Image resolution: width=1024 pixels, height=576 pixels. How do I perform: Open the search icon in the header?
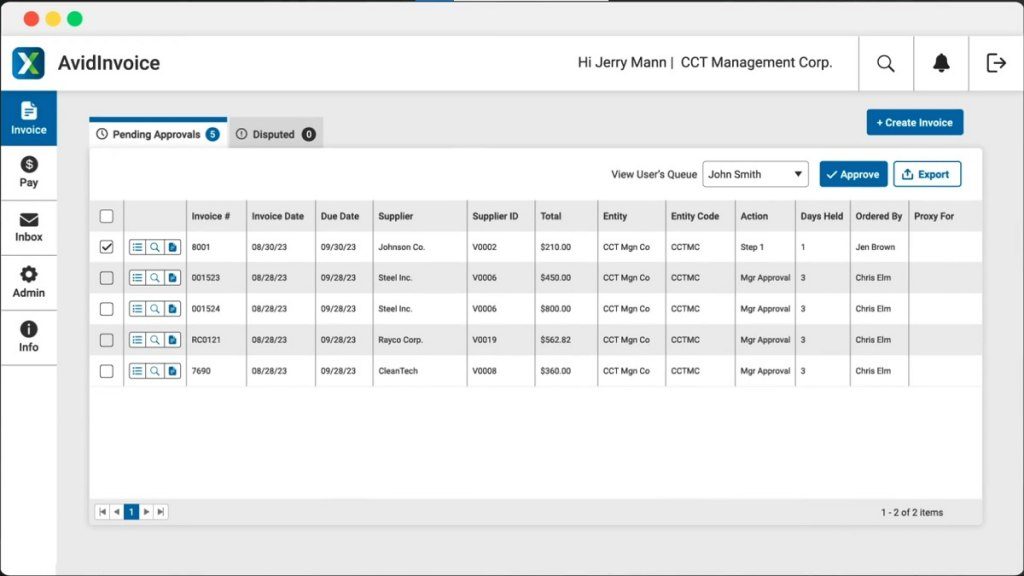[885, 62]
